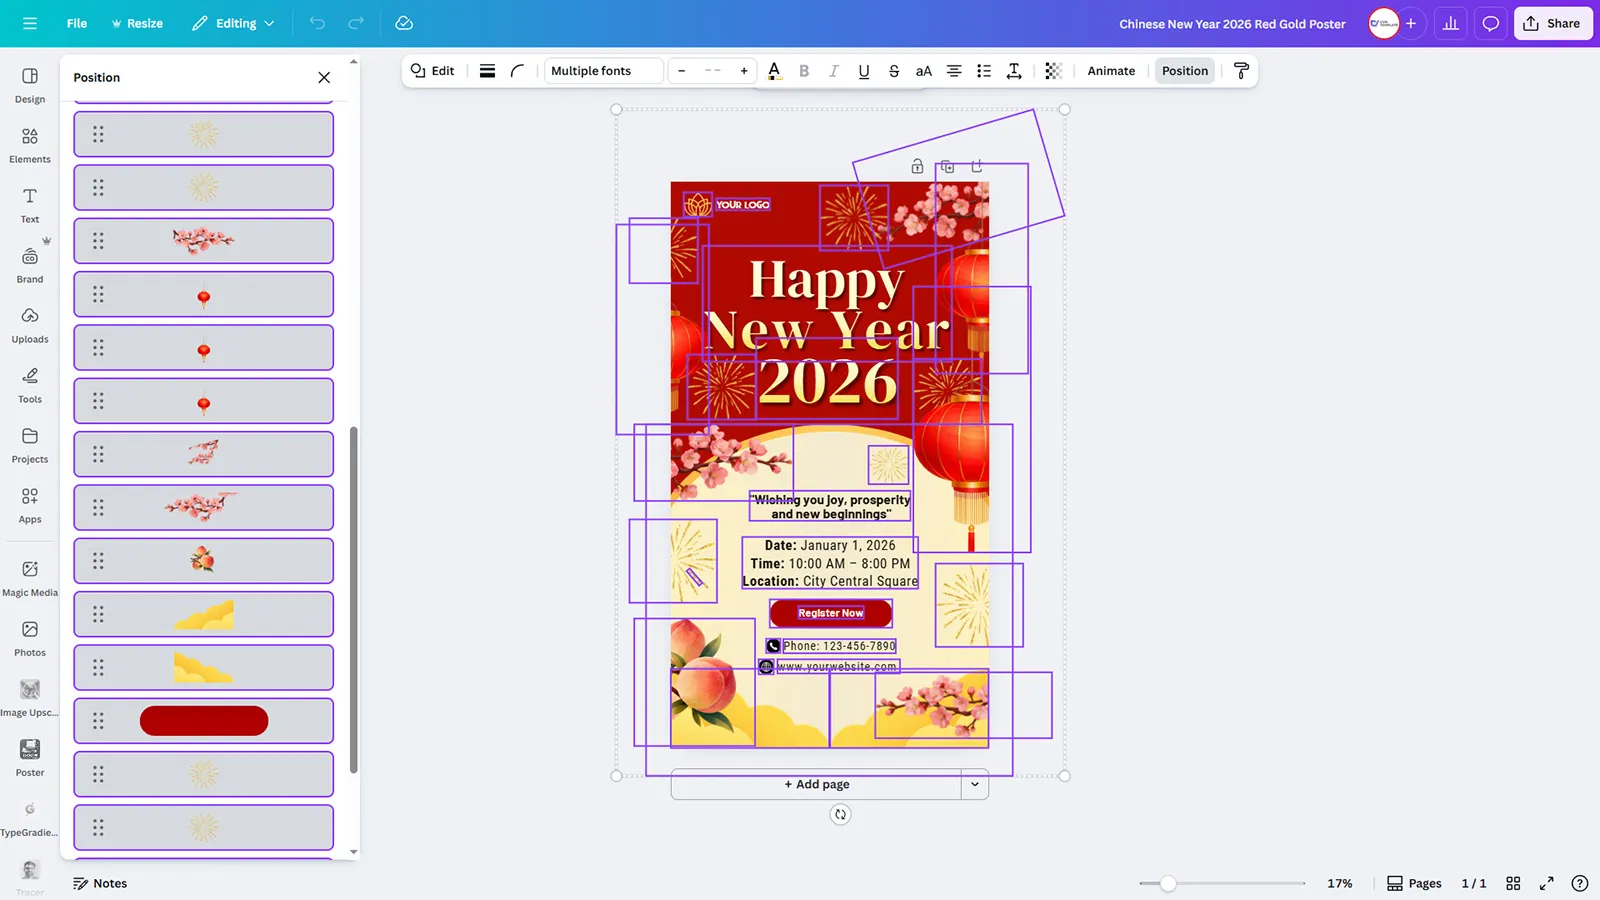Click the comment speech bubble icon
This screenshot has height=900, width=1600.
[x=1490, y=24]
